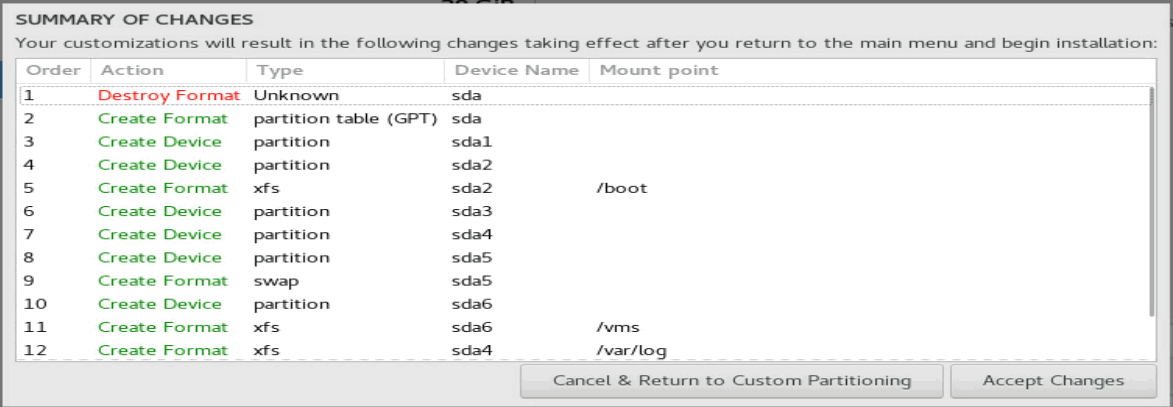
Task: Sort by the Order column header
Action: pyautogui.click(x=53, y=70)
